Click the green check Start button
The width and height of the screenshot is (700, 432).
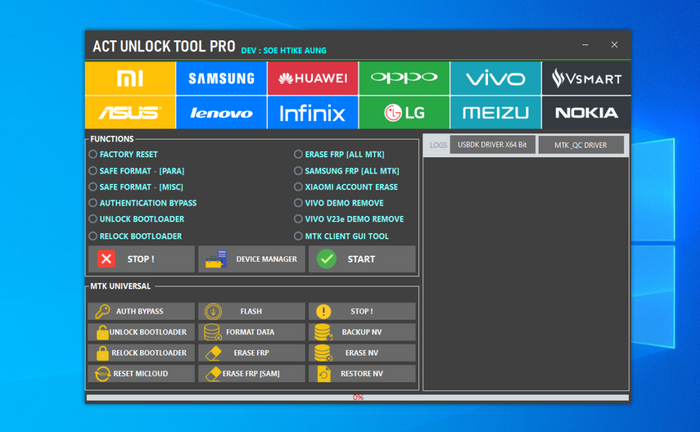[362, 259]
